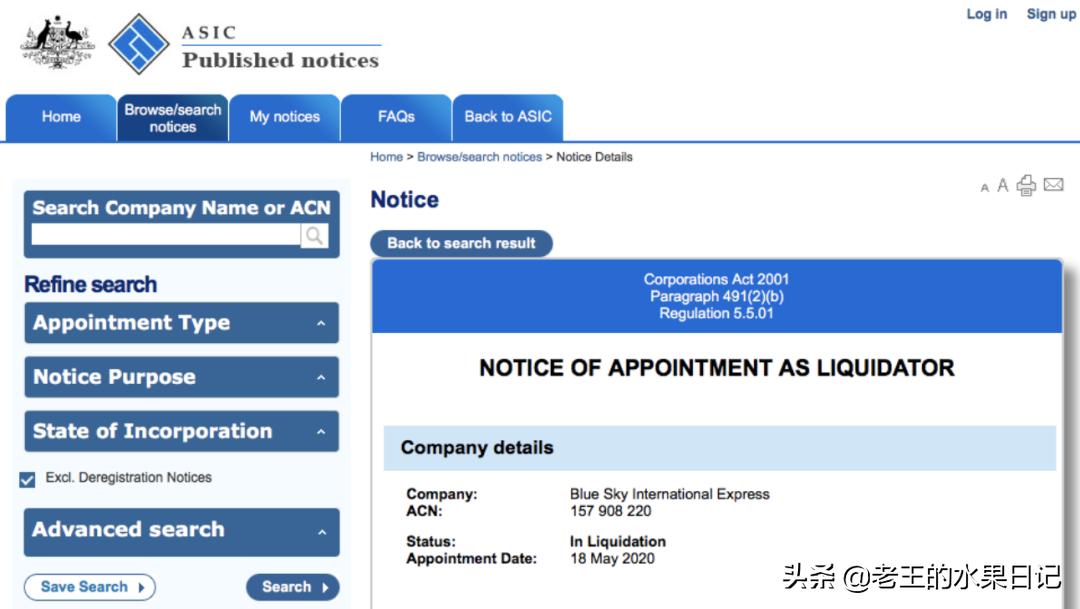Click the magnifying glass search icon
The width and height of the screenshot is (1080, 609).
(314, 235)
